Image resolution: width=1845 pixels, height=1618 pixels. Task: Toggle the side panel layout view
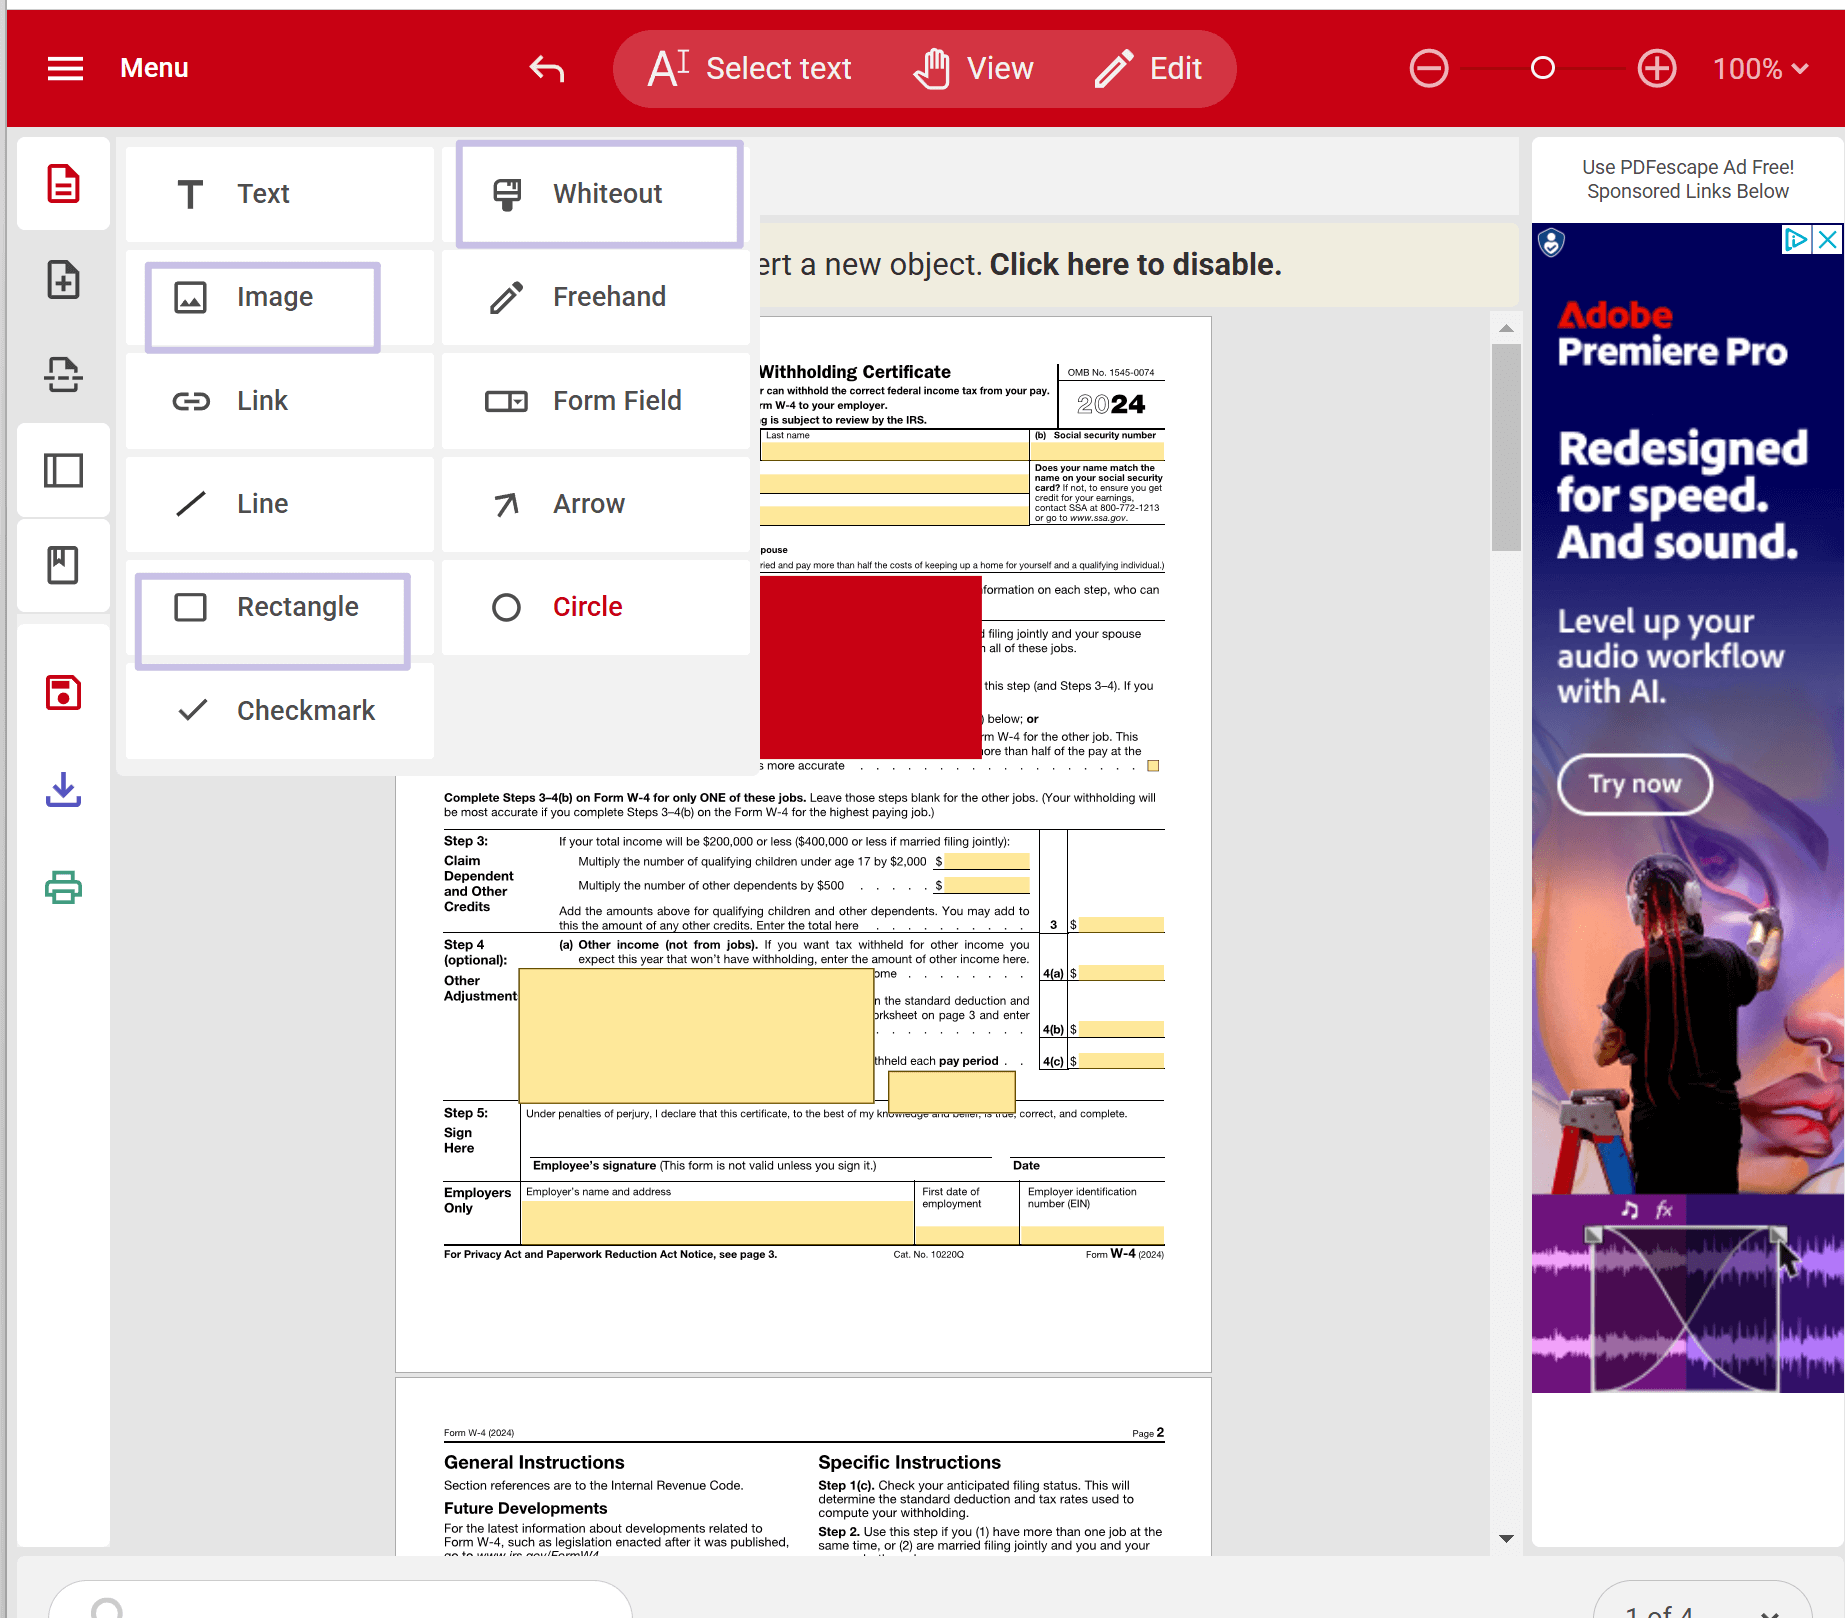[63, 470]
